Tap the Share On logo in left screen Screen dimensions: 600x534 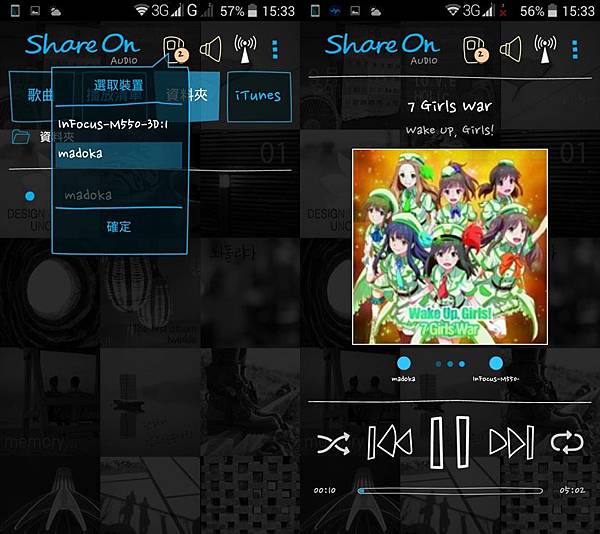click(x=83, y=47)
